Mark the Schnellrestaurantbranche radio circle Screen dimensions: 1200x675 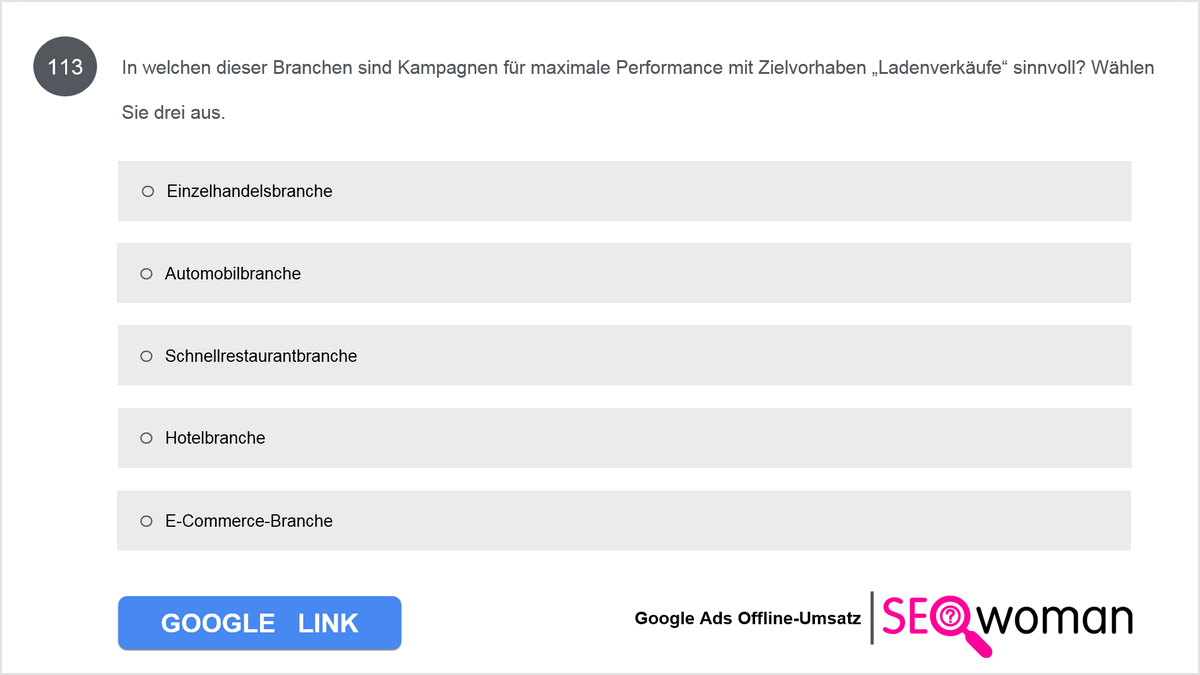coord(146,356)
